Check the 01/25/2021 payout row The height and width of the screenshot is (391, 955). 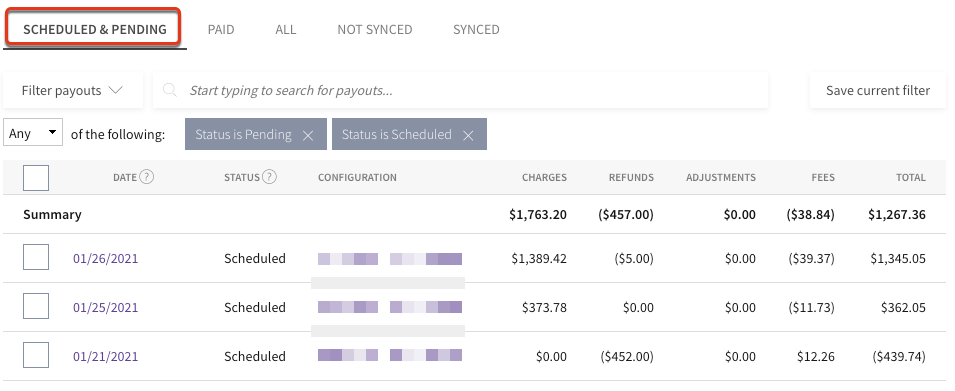coord(36,306)
